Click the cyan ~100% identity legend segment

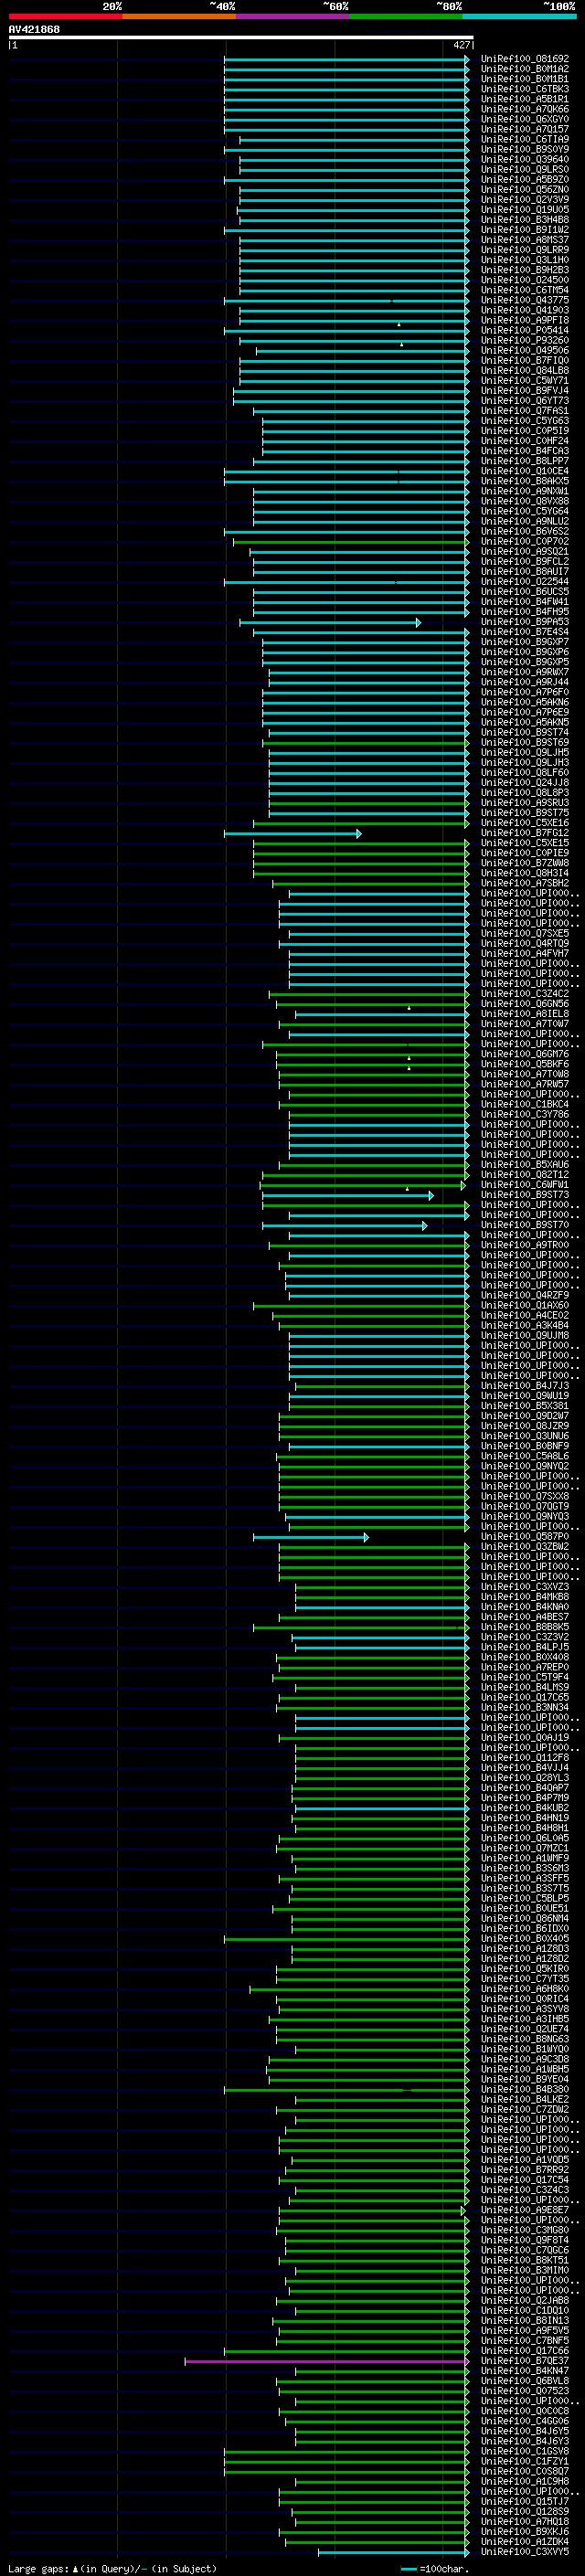click(x=519, y=16)
